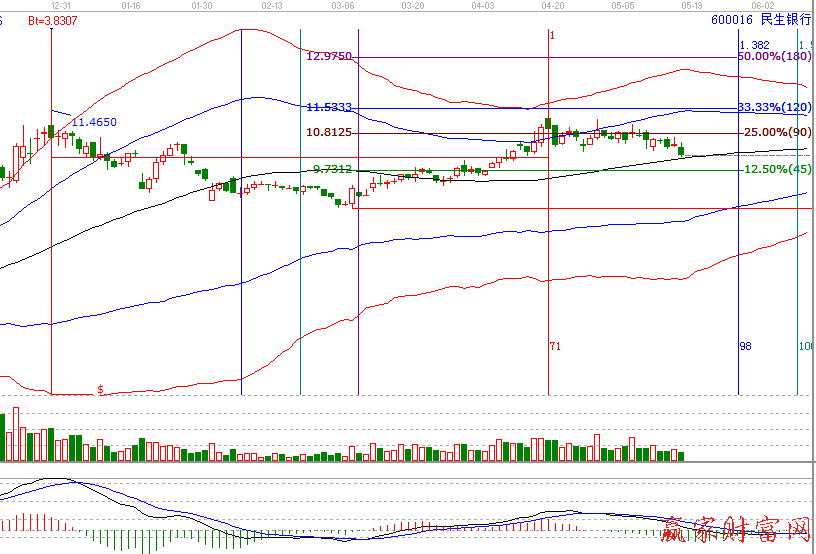
Task: Click the blue cycle marker labeled 98
Action: [x=745, y=345]
